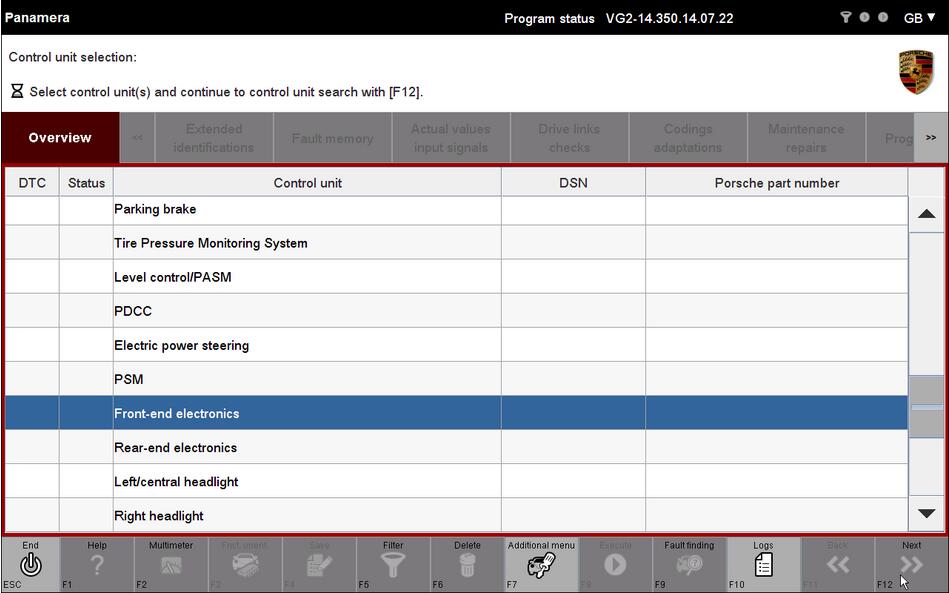Image resolution: width=949 pixels, height=593 pixels.
Task: Click the End power icon
Action: (30, 565)
